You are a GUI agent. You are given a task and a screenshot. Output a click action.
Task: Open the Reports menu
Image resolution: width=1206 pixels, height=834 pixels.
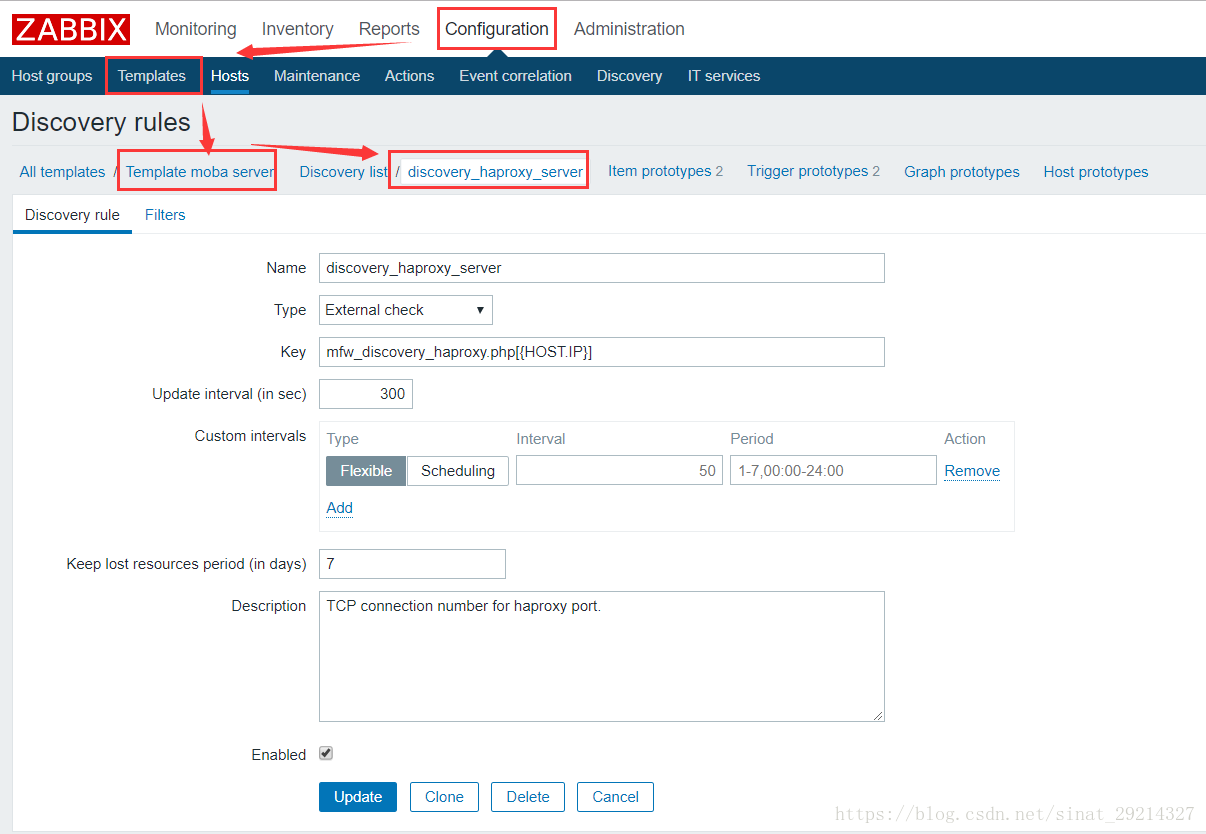coord(389,29)
